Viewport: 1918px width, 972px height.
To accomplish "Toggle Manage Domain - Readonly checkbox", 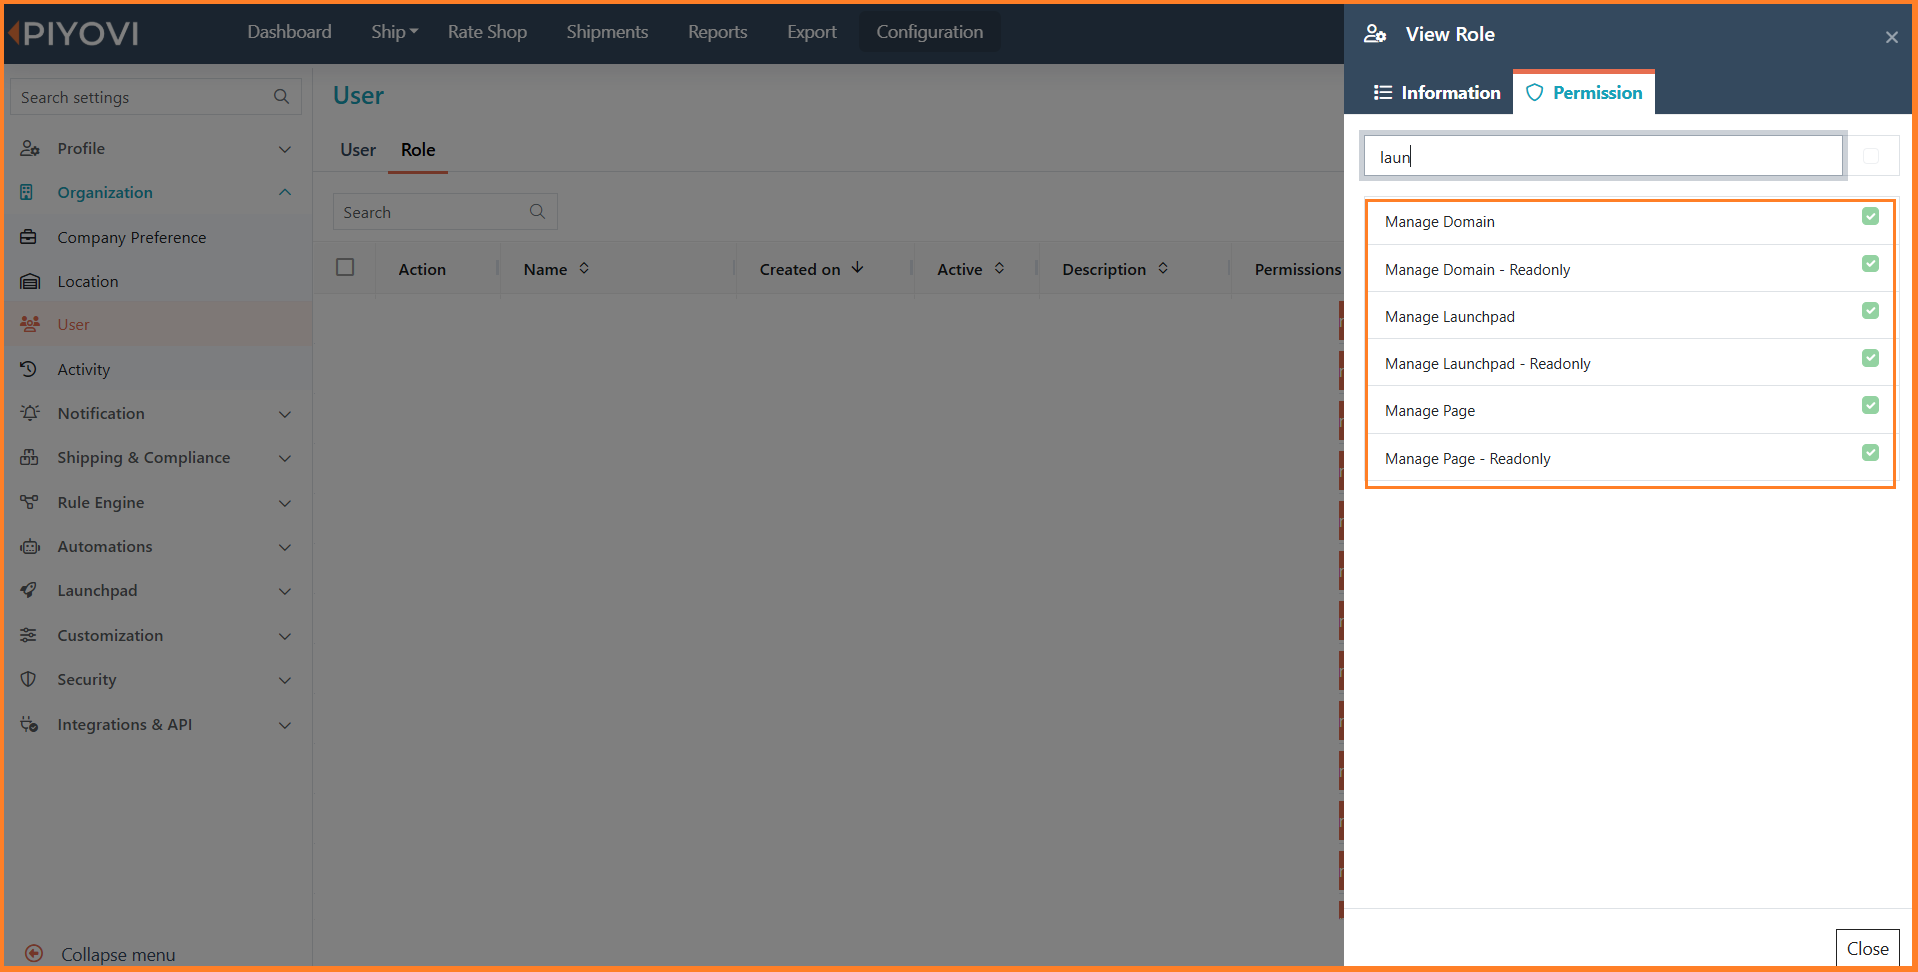I will 1870,264.
